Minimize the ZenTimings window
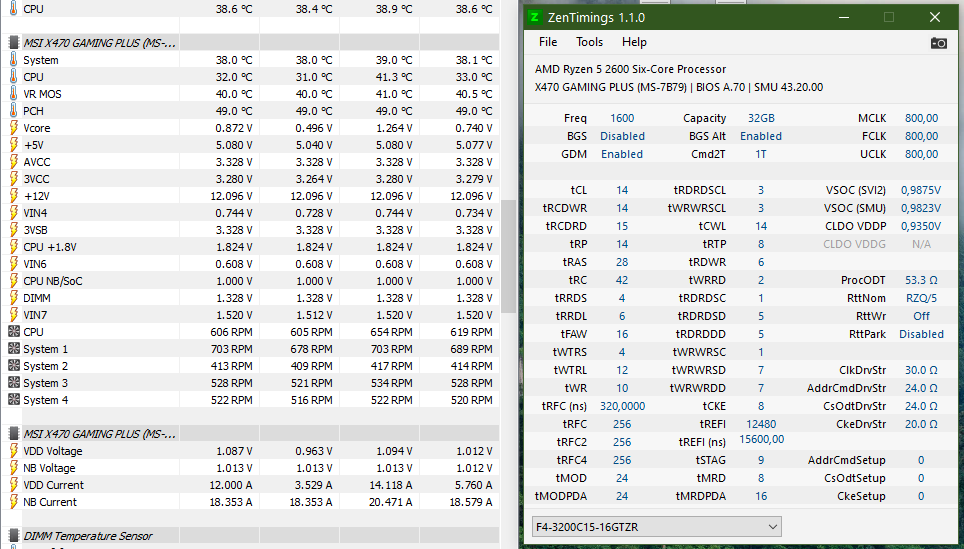The height and width of the screenshot is (549, 964). 842,17
